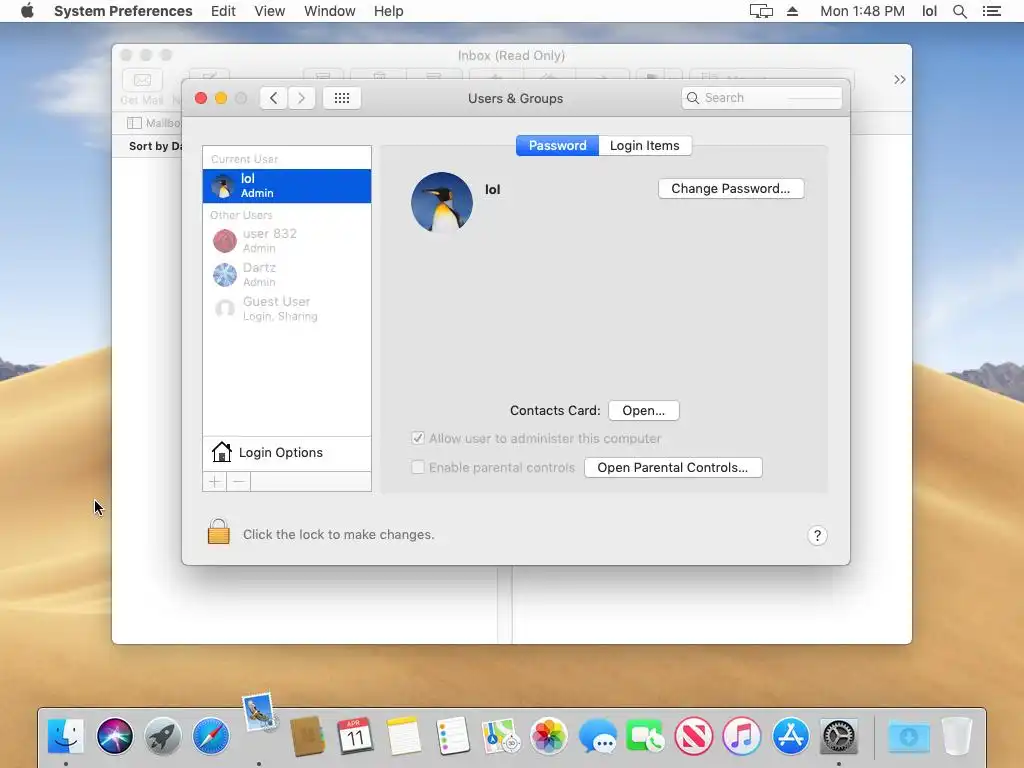Open Spotlight search in menu bar
The height and width of the screenshot is (768, 1024).
click(x=959, y=11)
